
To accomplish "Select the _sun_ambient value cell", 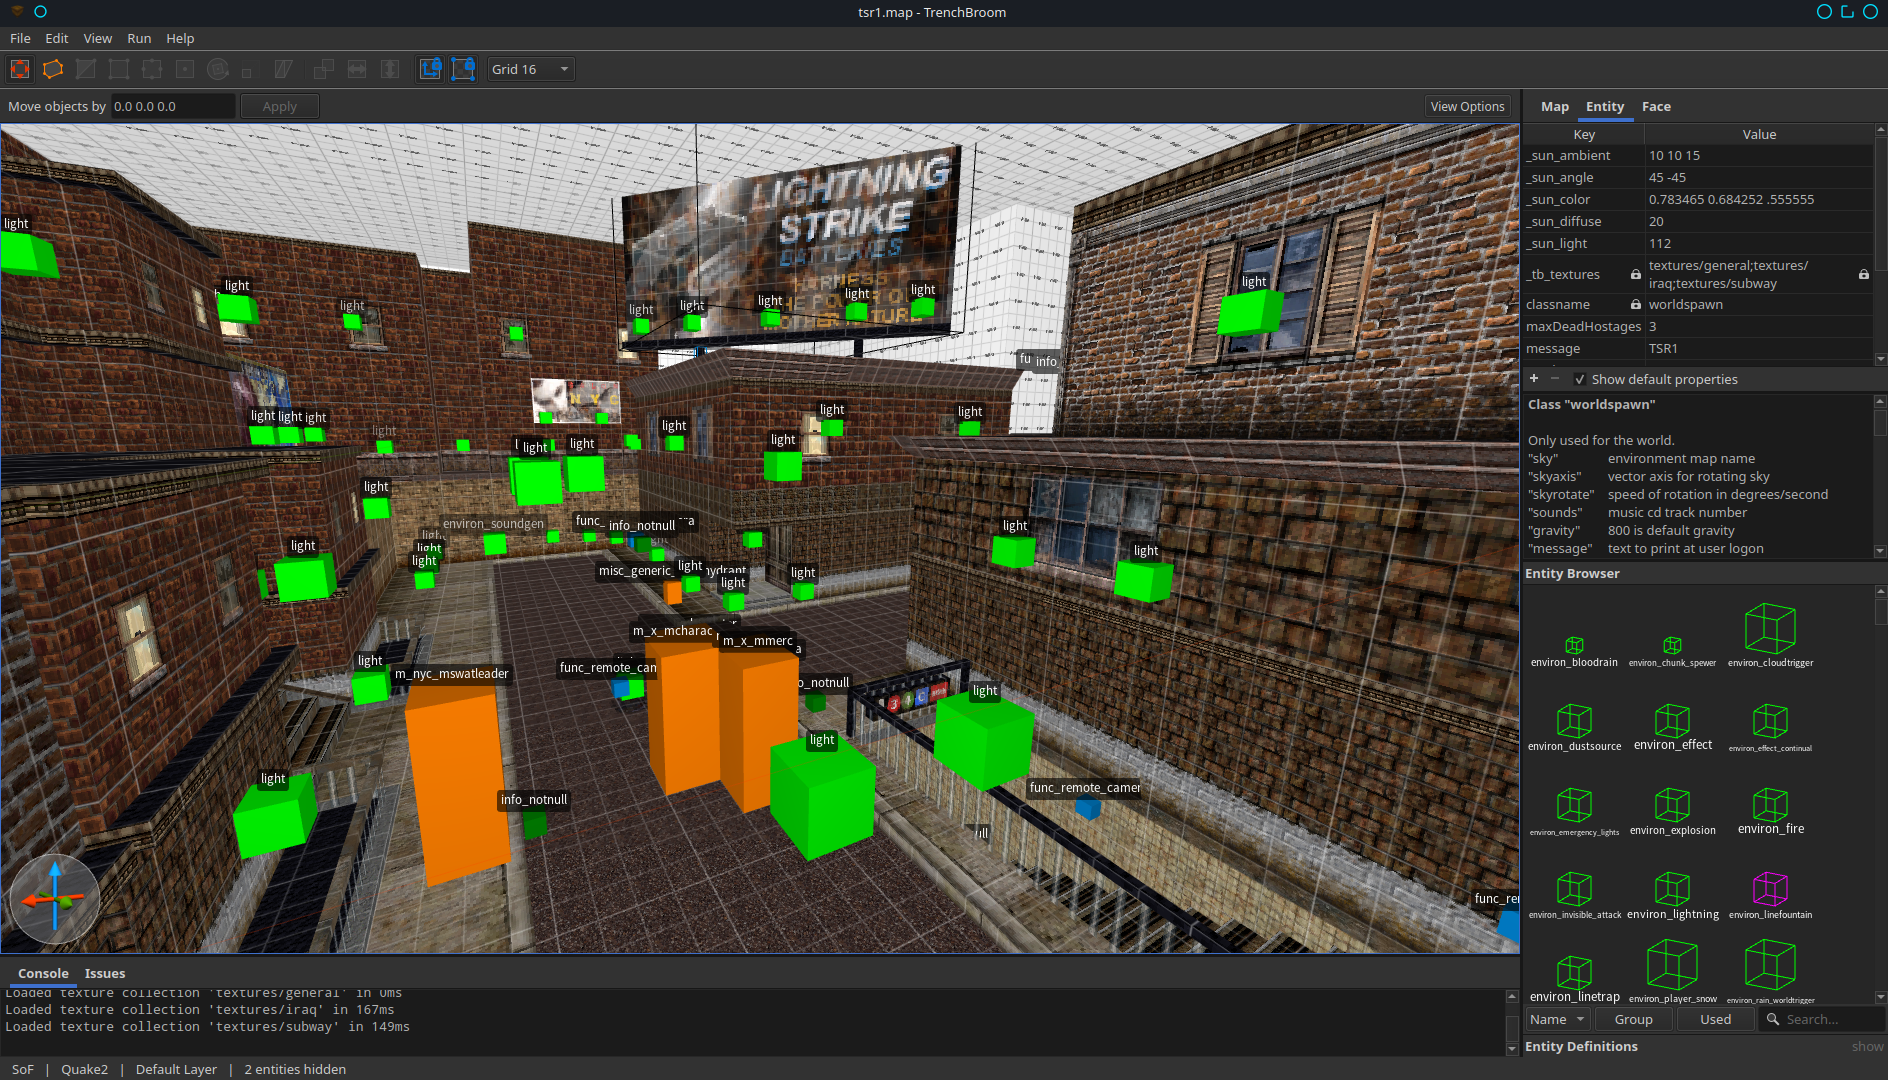I will tap(1758, 155).
